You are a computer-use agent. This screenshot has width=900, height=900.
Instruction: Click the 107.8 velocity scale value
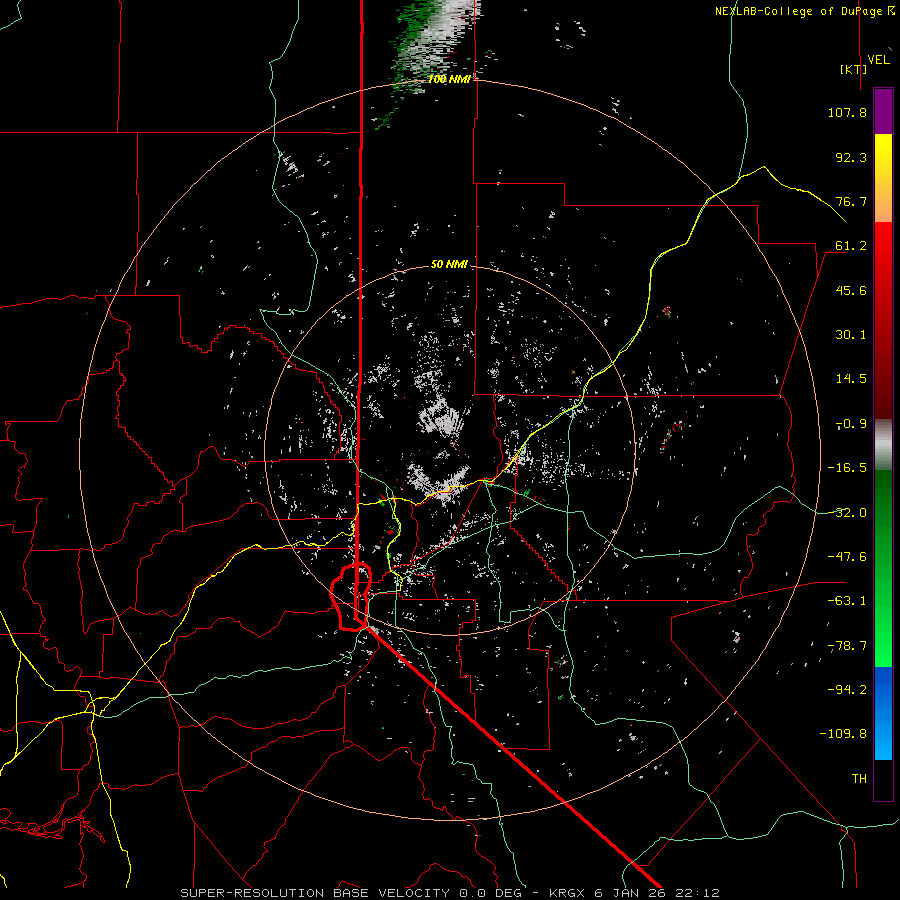[x=847, y=112]
